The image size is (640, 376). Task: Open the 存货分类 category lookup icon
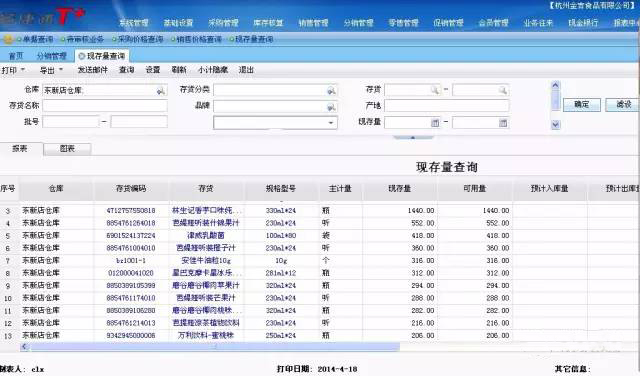tap(331, 91)
